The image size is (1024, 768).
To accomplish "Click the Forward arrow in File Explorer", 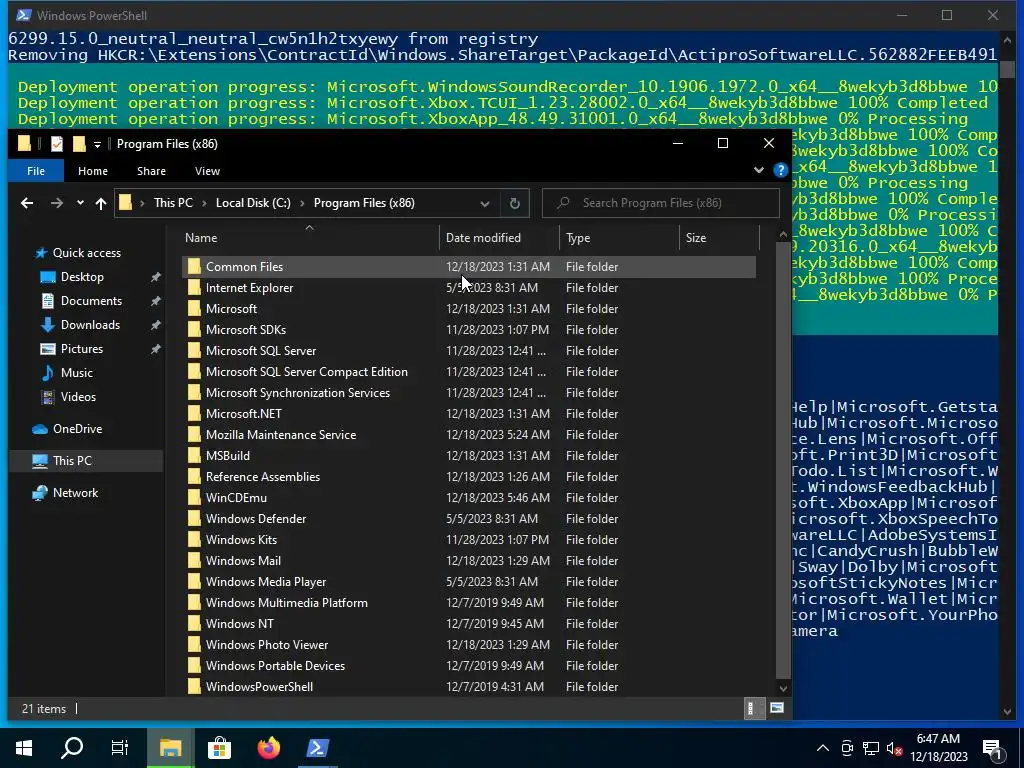I will (57, 203).
